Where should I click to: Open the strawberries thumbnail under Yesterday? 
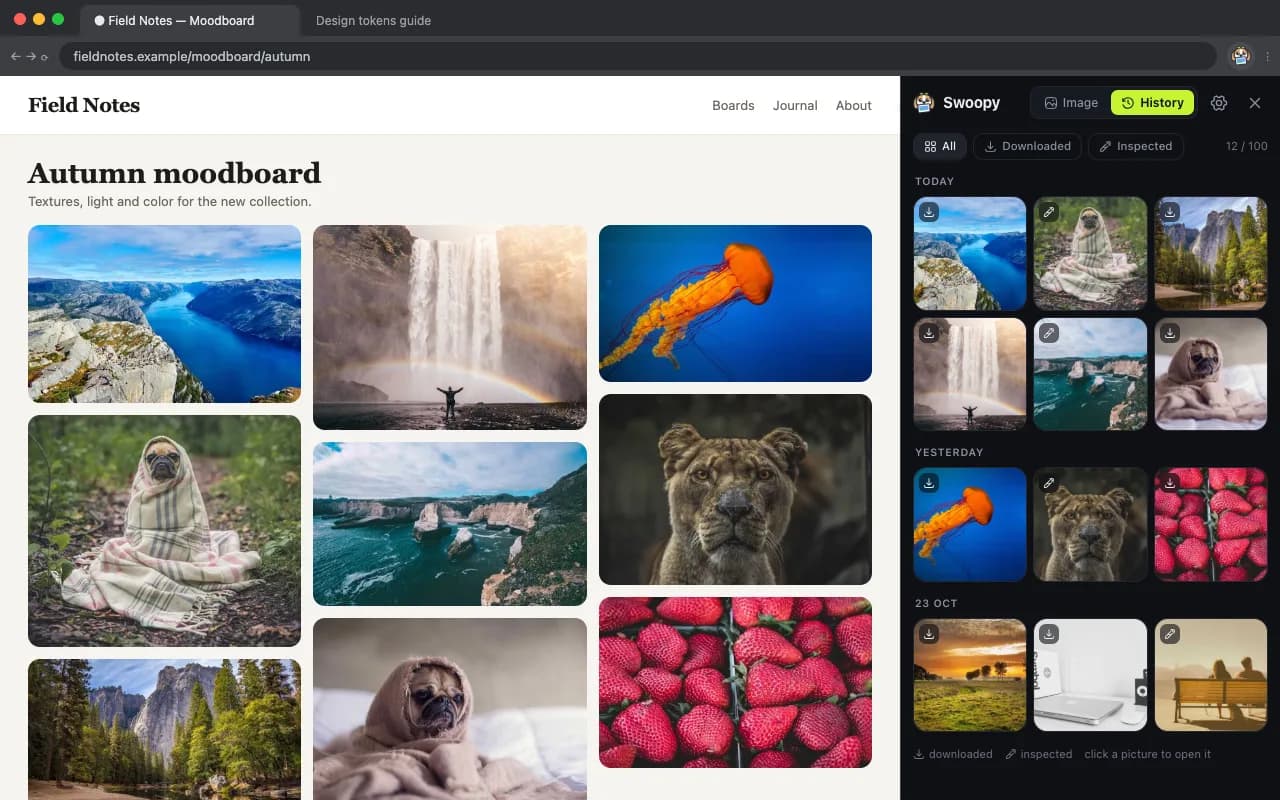tap(1211, 525)
